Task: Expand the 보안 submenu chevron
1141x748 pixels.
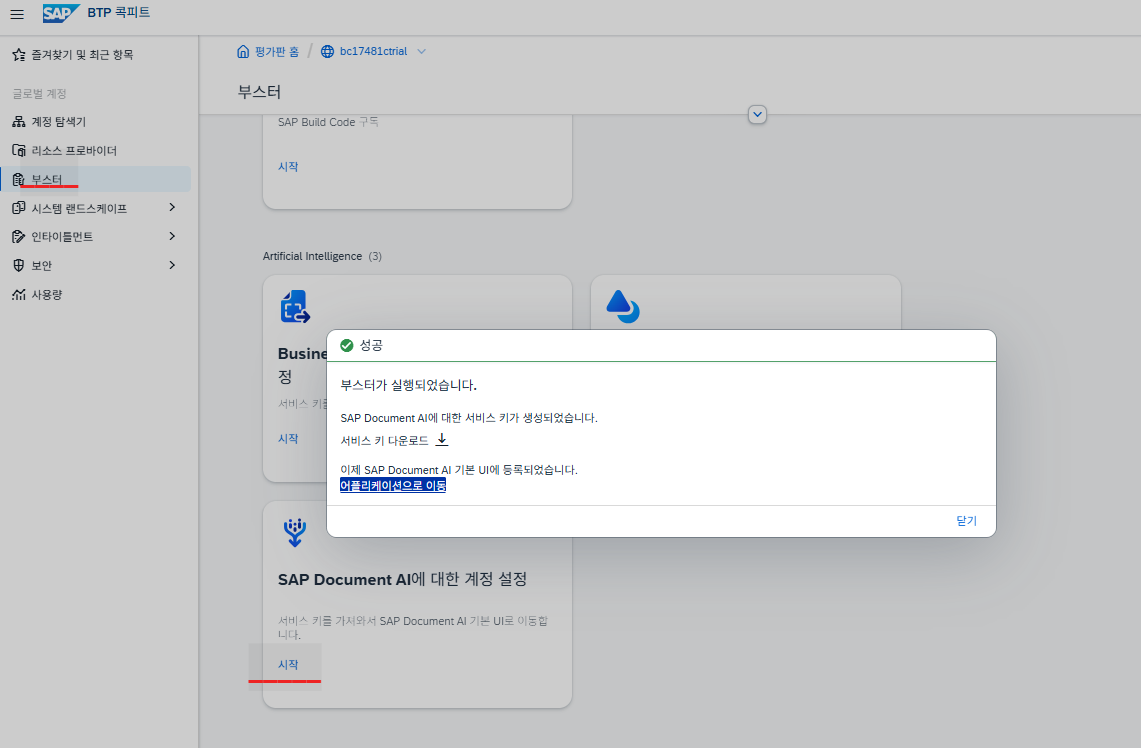Action: [x=172, y=265]
